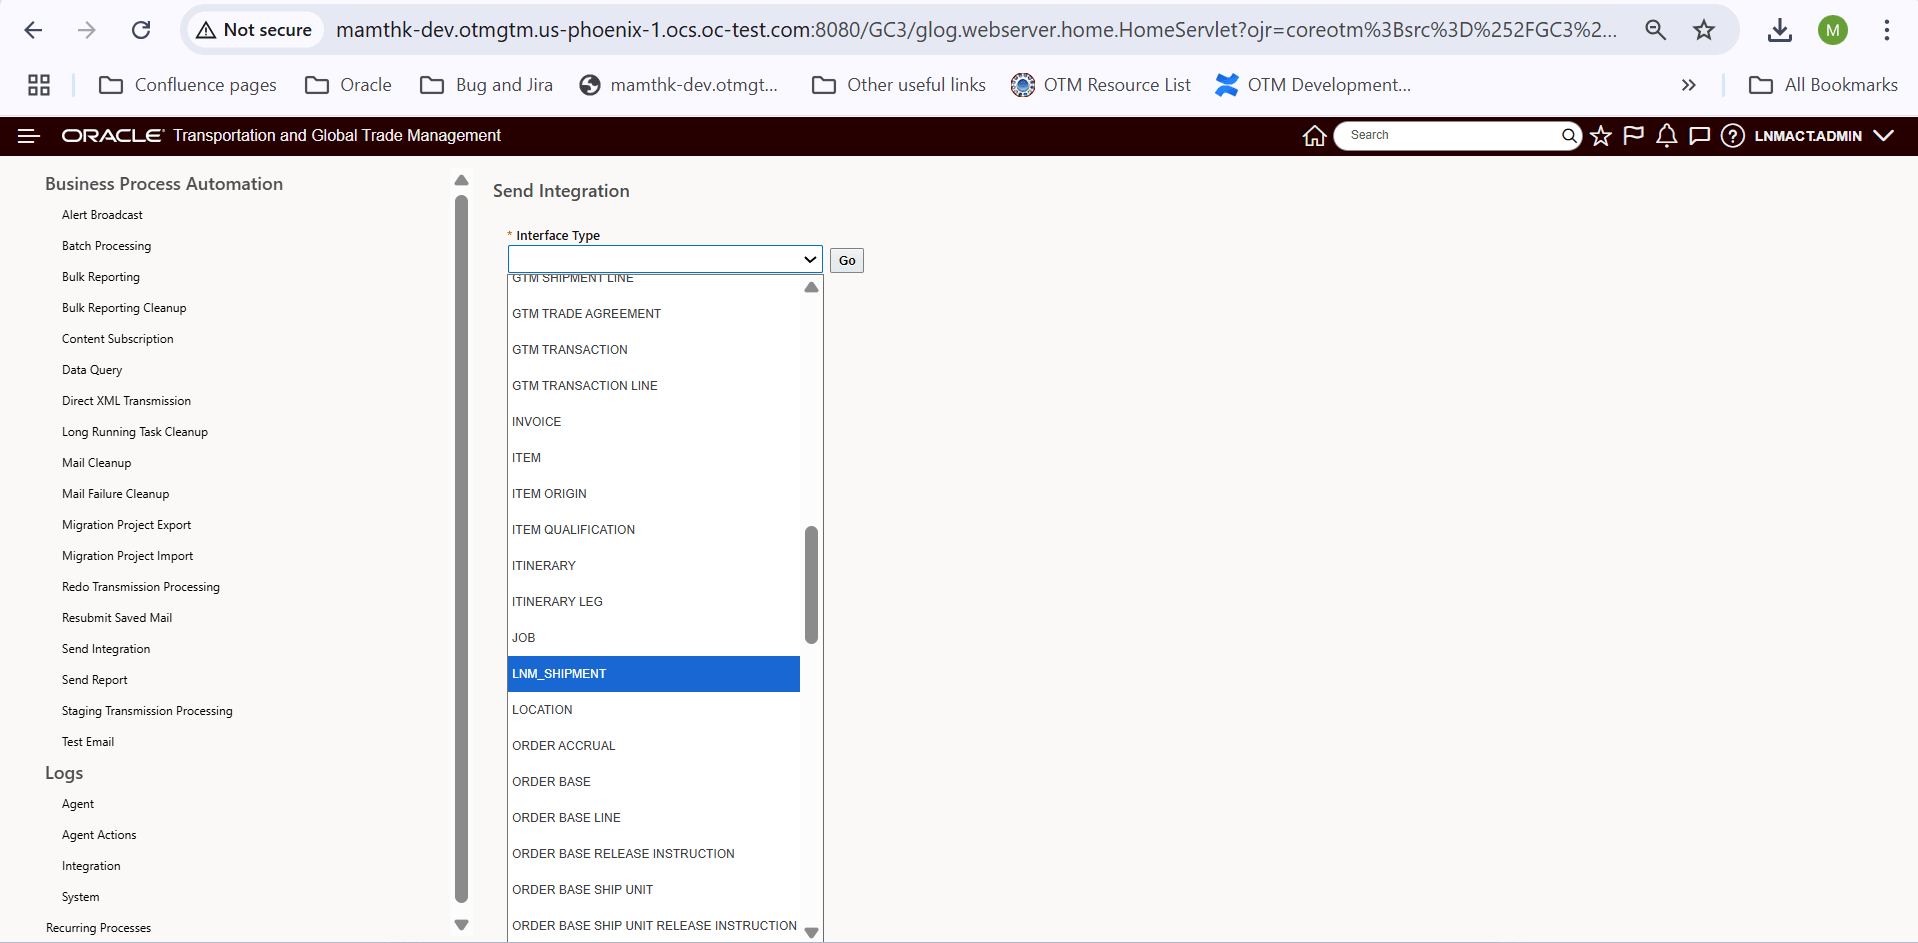Select LNM_SHIPMENT from the list
The width and height of the screenshot is (1918, 943).
559,673
